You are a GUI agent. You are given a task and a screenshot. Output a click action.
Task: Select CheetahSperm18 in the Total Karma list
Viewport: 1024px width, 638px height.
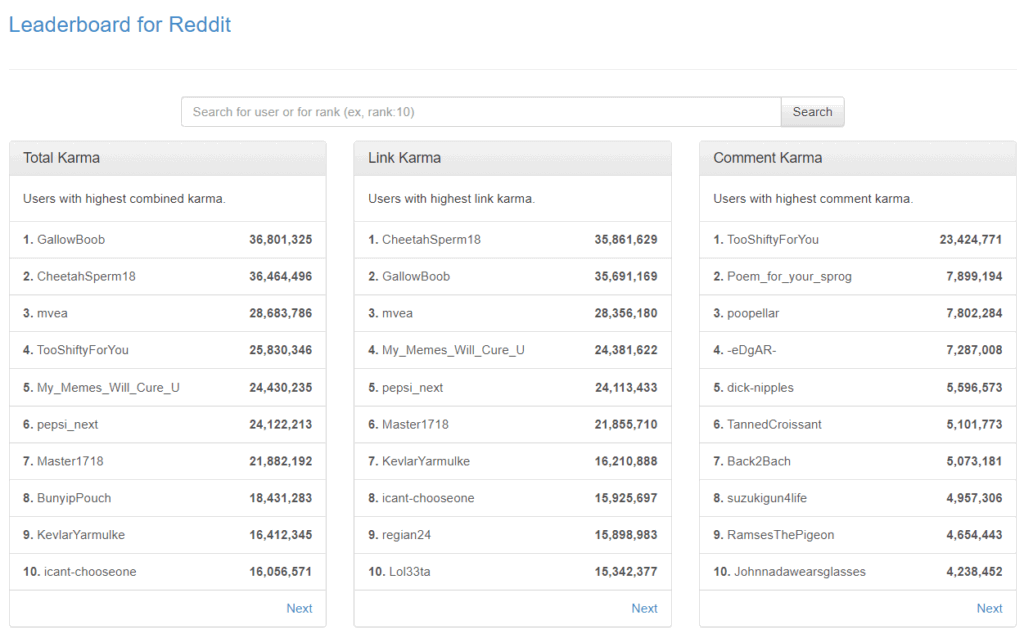point(86,276)
